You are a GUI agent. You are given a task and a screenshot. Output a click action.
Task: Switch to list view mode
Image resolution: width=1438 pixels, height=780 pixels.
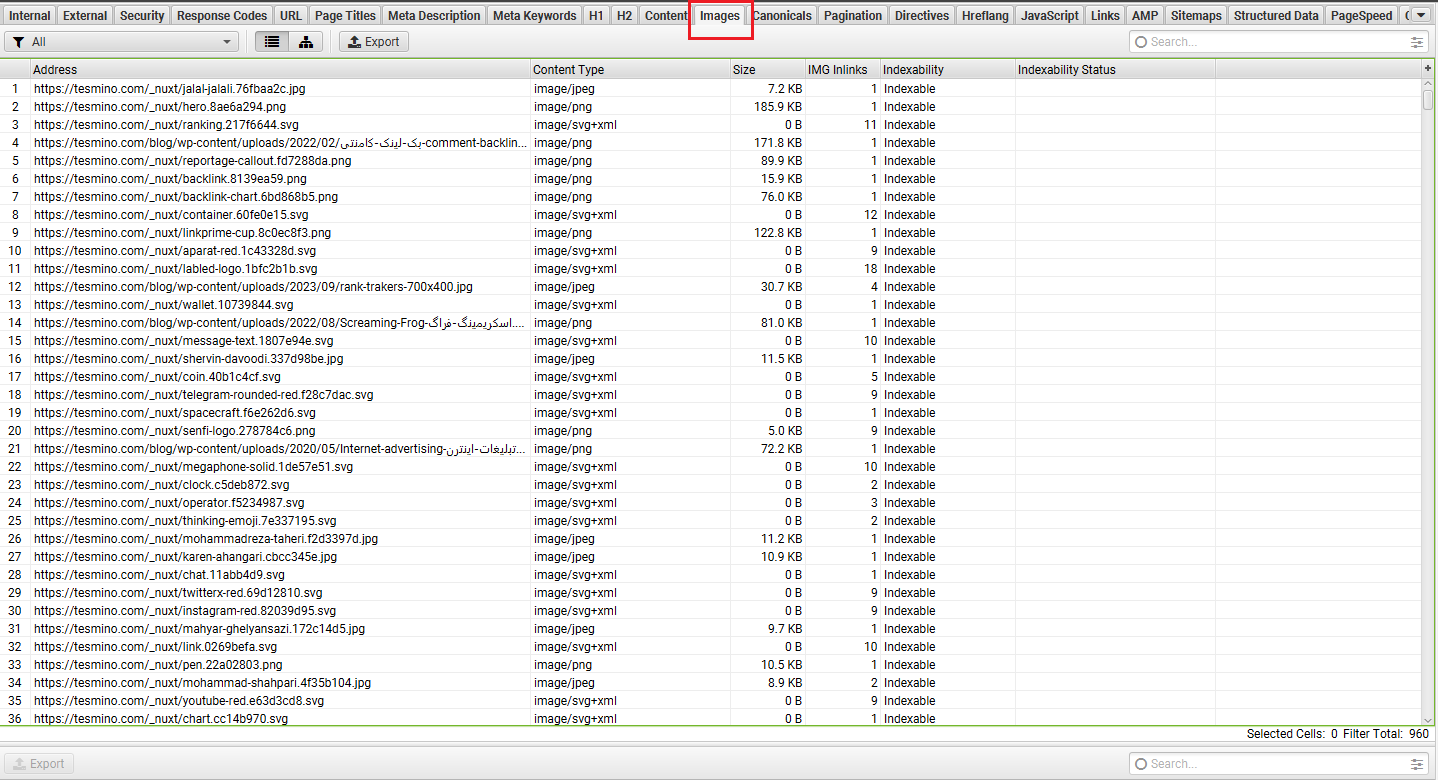tap(272, 42)
